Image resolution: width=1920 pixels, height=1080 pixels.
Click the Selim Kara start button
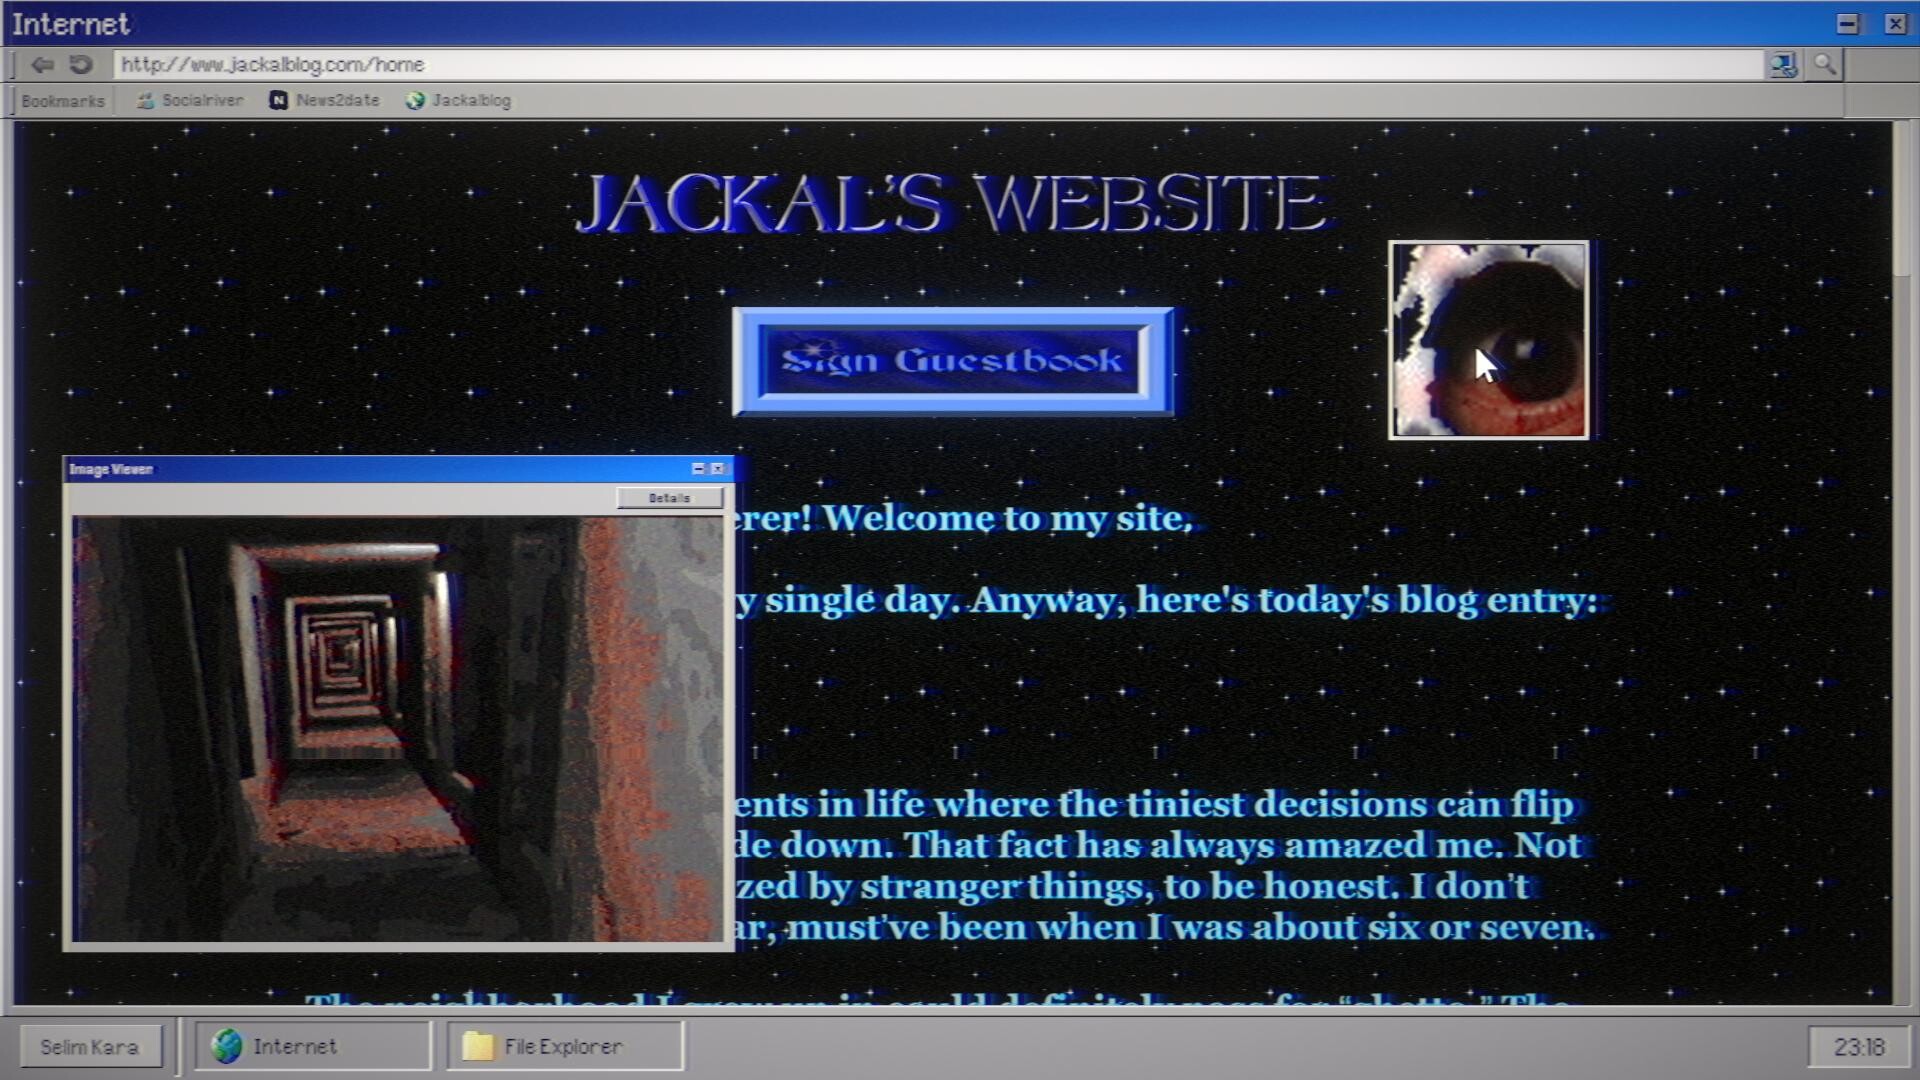coord(90,1046)
